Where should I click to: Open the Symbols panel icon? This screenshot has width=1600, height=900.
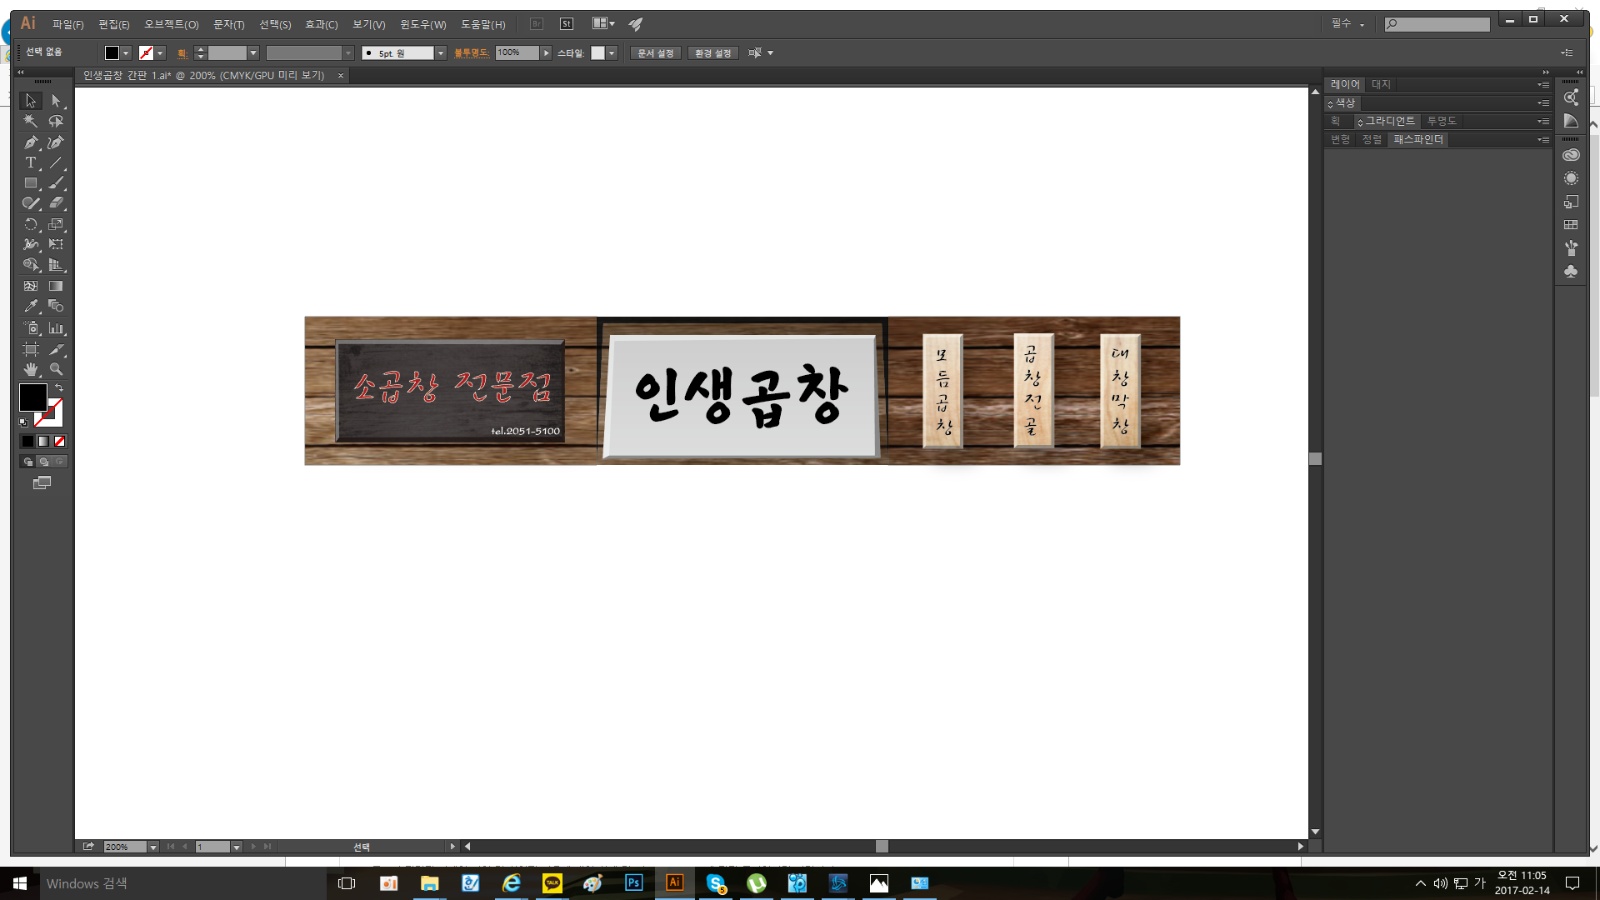[1571, 271]
